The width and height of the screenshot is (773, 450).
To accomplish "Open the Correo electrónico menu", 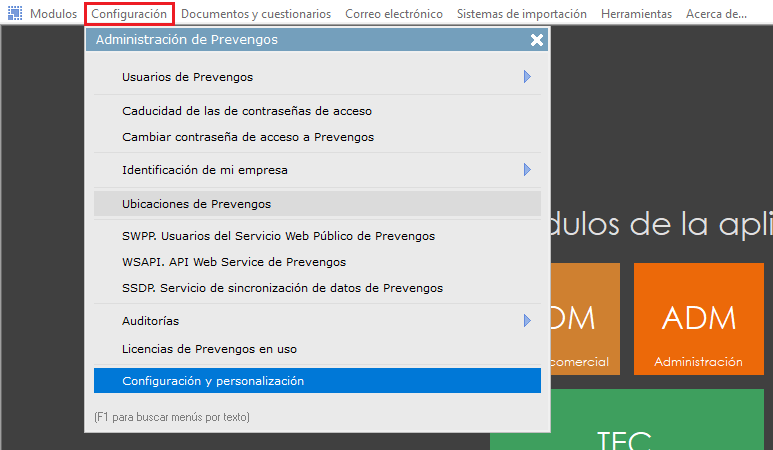I will pyautogui.click(x=393, y=14).
